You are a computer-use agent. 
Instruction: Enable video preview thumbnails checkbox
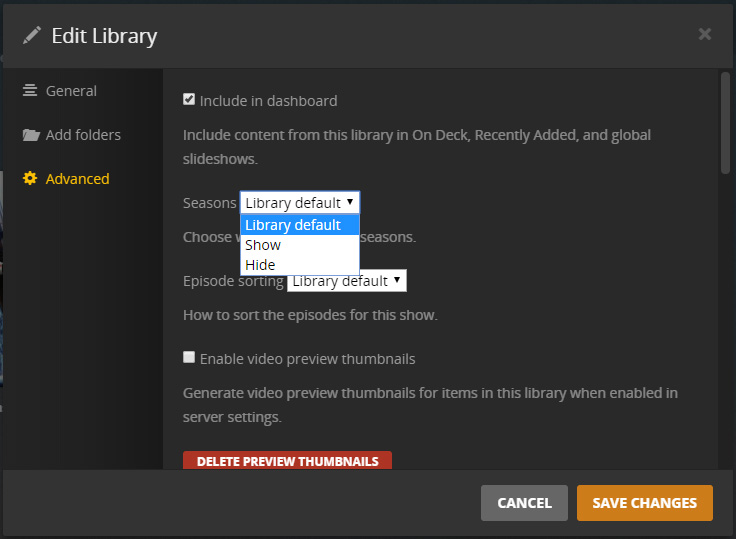click(189, 357)
